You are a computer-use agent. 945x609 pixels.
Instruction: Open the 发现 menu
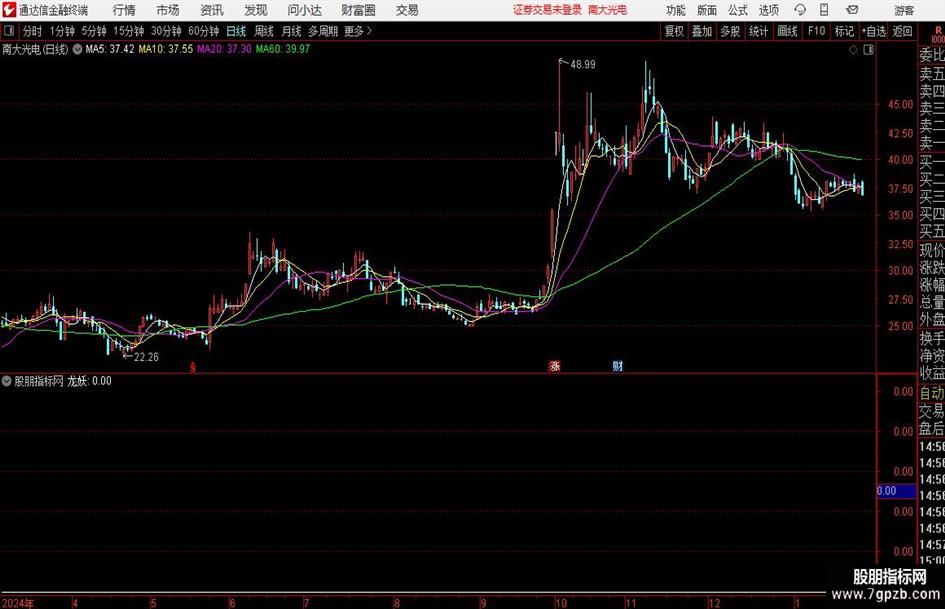point(256,10)
